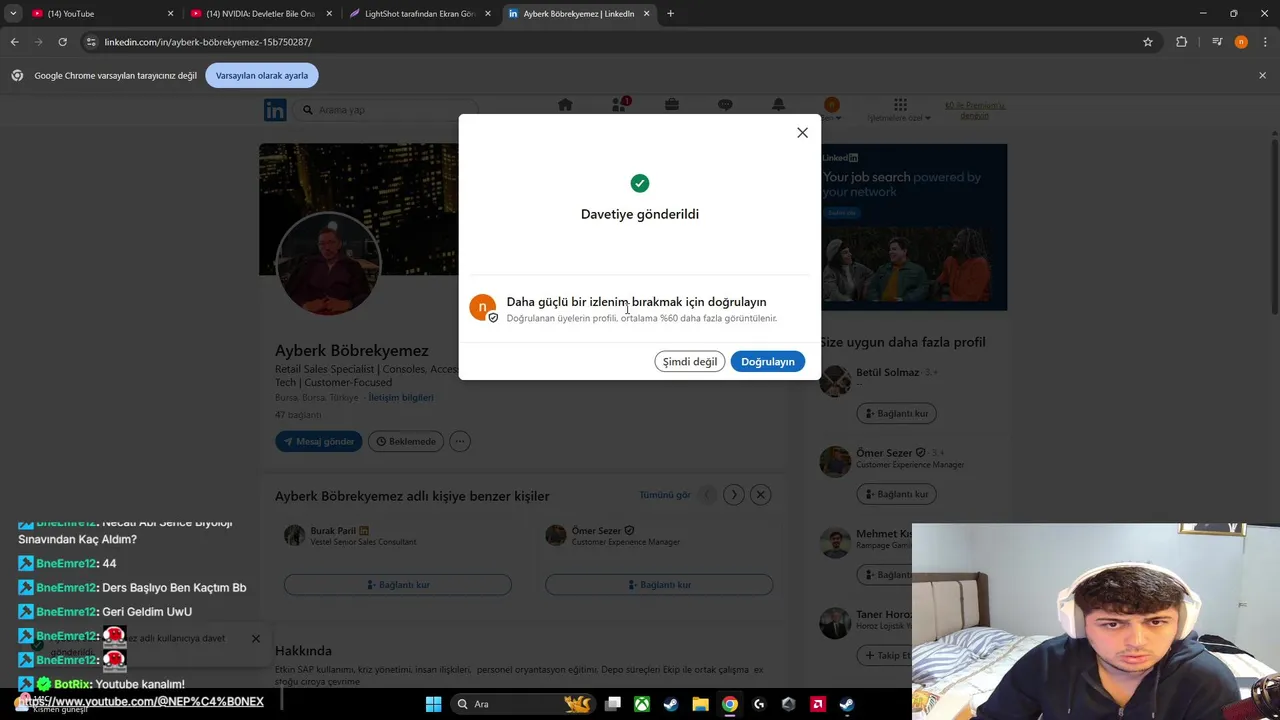Reload the page

point(62,42)
